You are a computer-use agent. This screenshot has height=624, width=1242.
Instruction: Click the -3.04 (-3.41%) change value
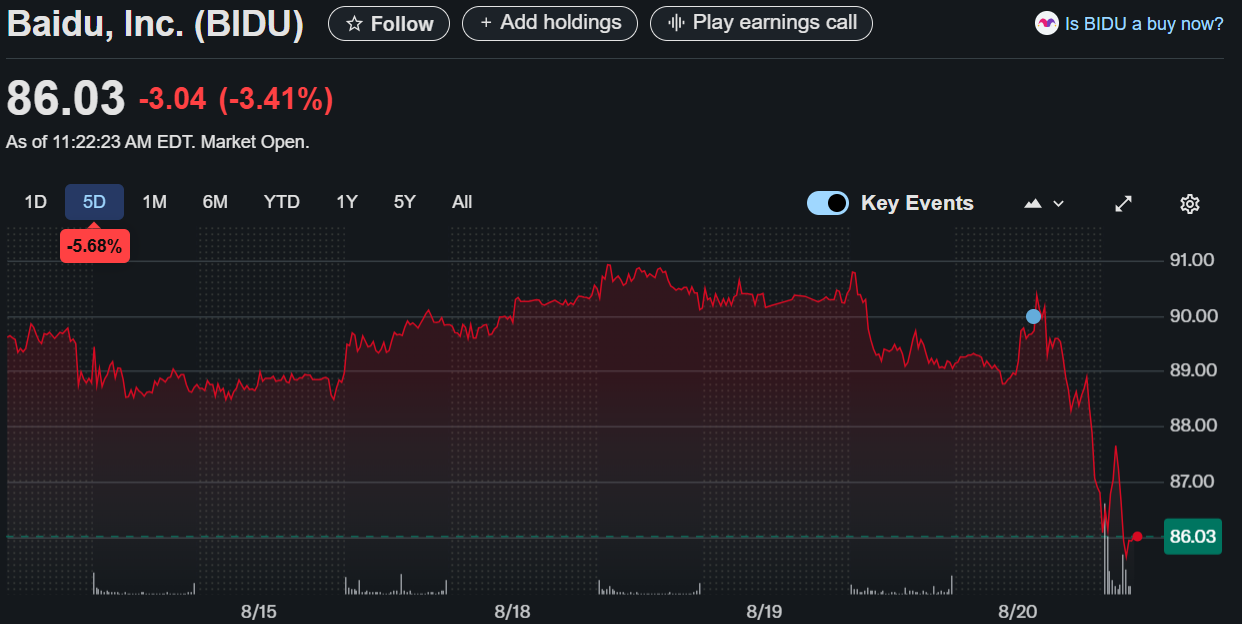pos(236,99)
